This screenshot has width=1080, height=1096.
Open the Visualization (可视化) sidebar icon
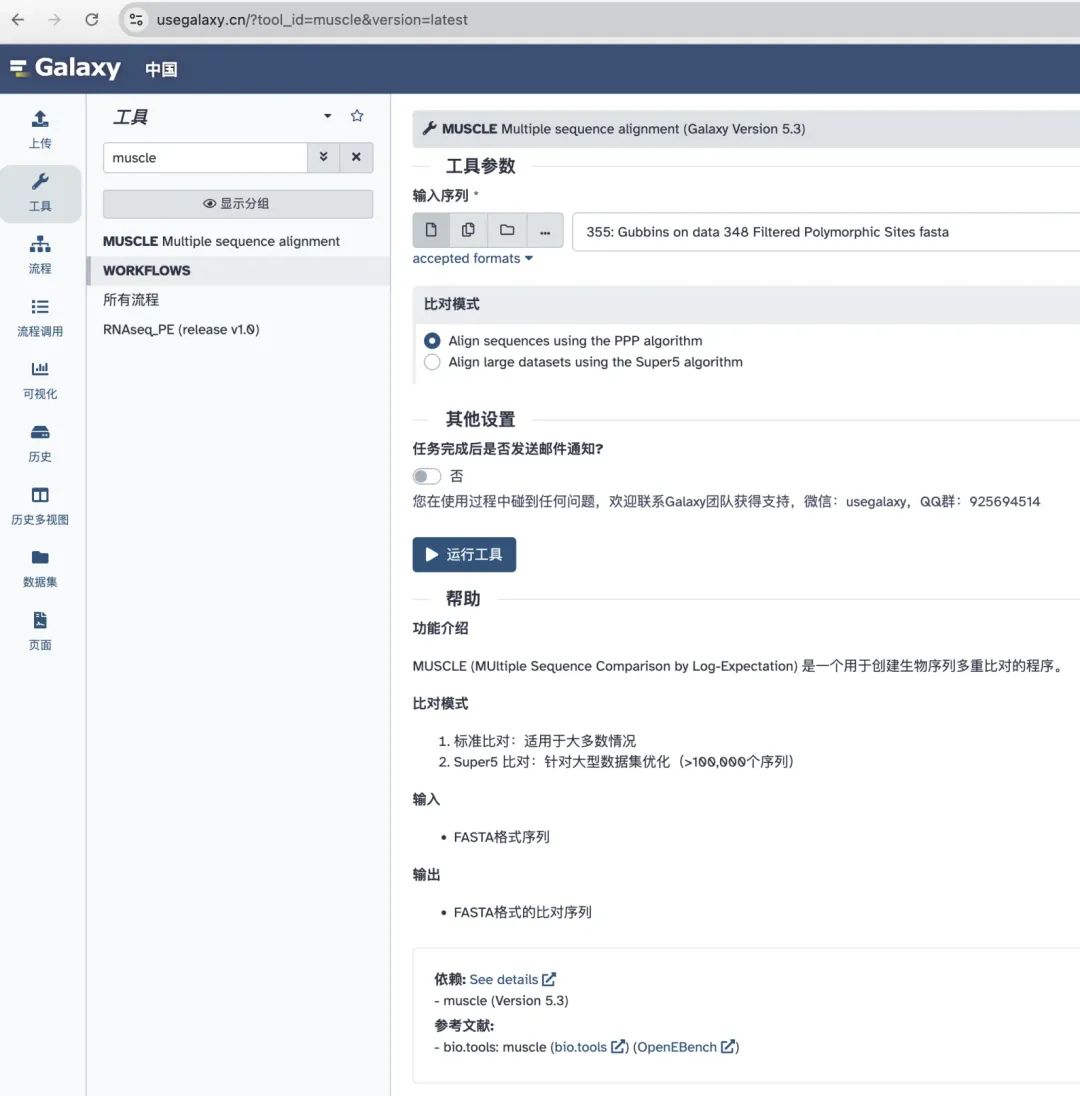pyautogui.click(x=40, y=380)
